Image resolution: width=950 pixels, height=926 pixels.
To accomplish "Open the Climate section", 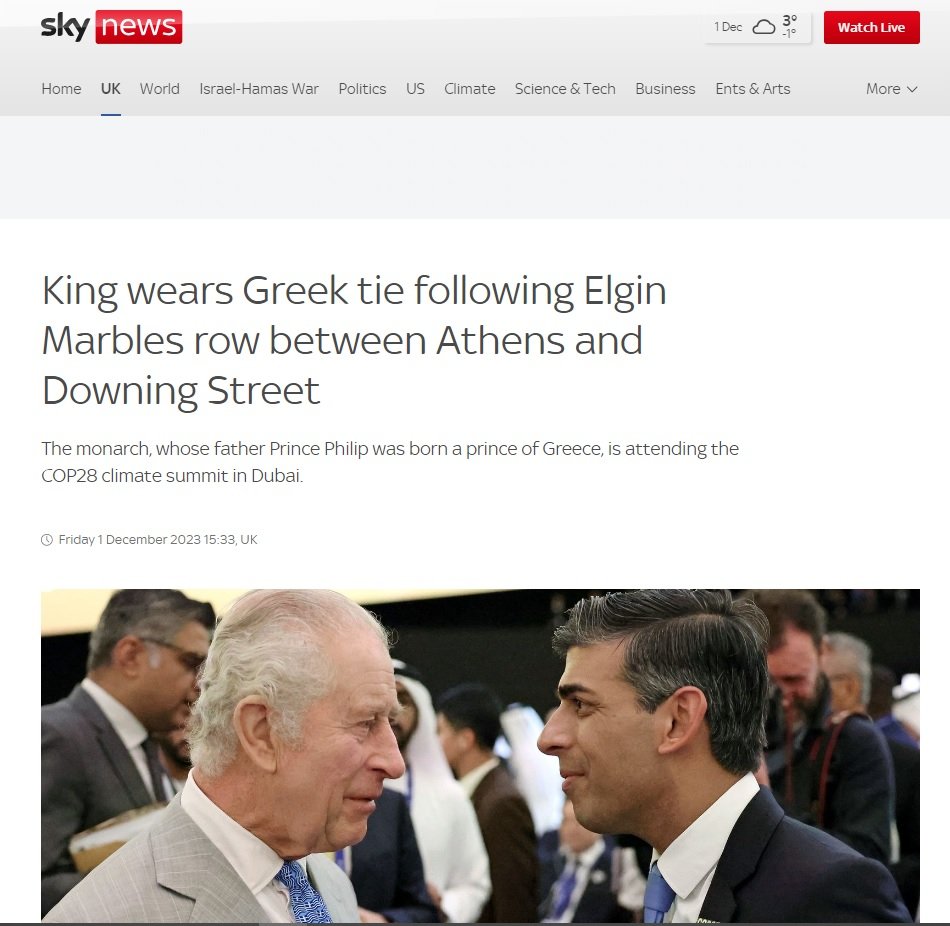I will click(470, 88).
